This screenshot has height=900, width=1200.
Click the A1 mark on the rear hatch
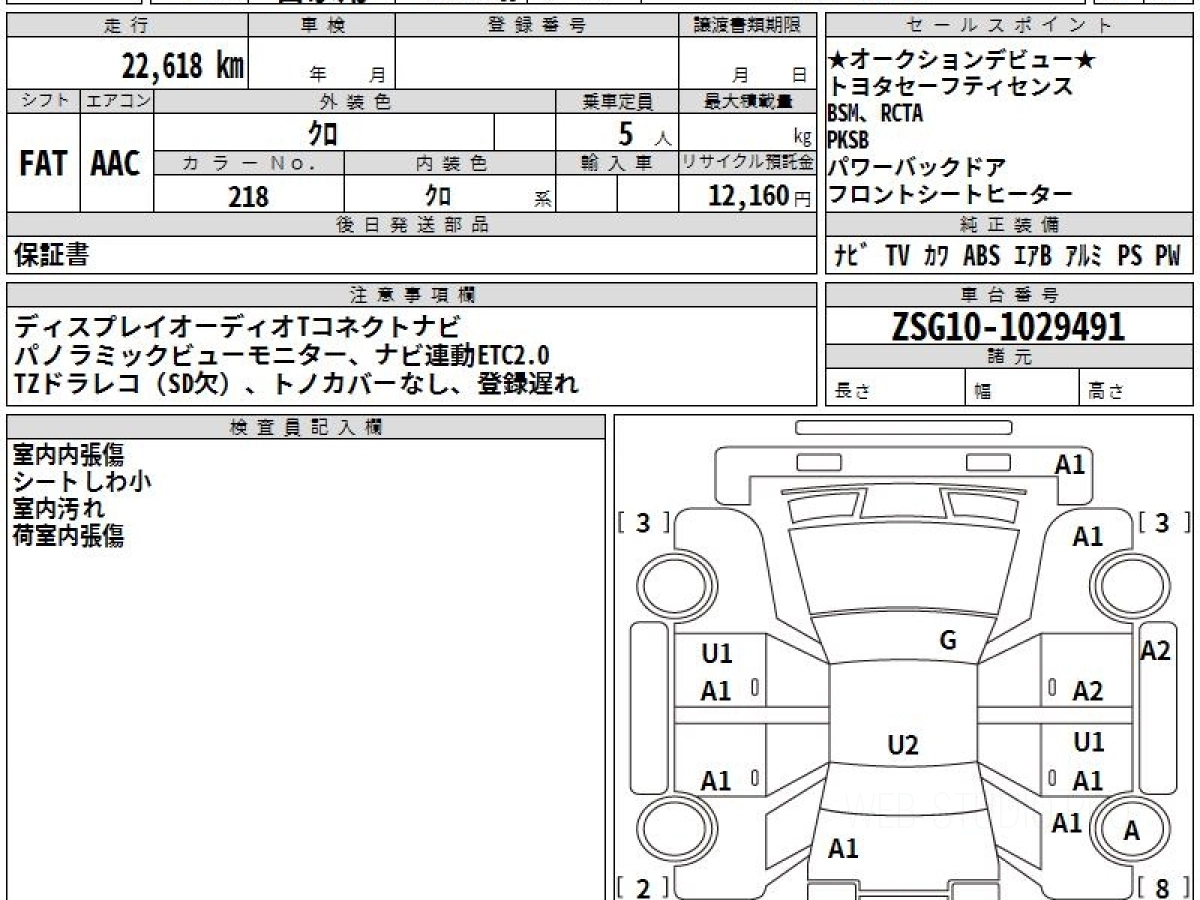pos(843,849)
